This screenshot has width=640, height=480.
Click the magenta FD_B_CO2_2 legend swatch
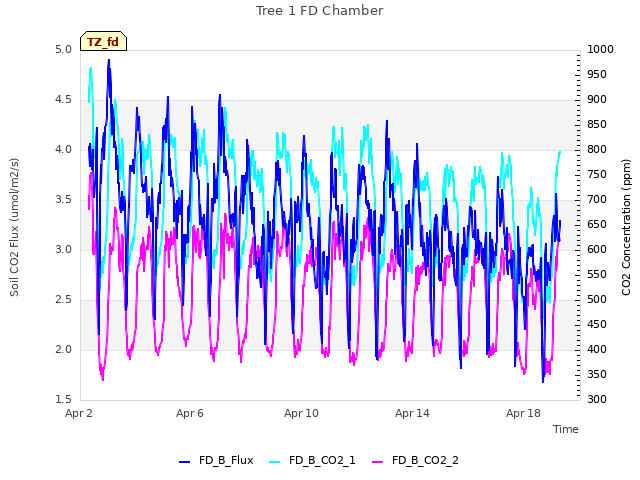click(x=378, y=462)
